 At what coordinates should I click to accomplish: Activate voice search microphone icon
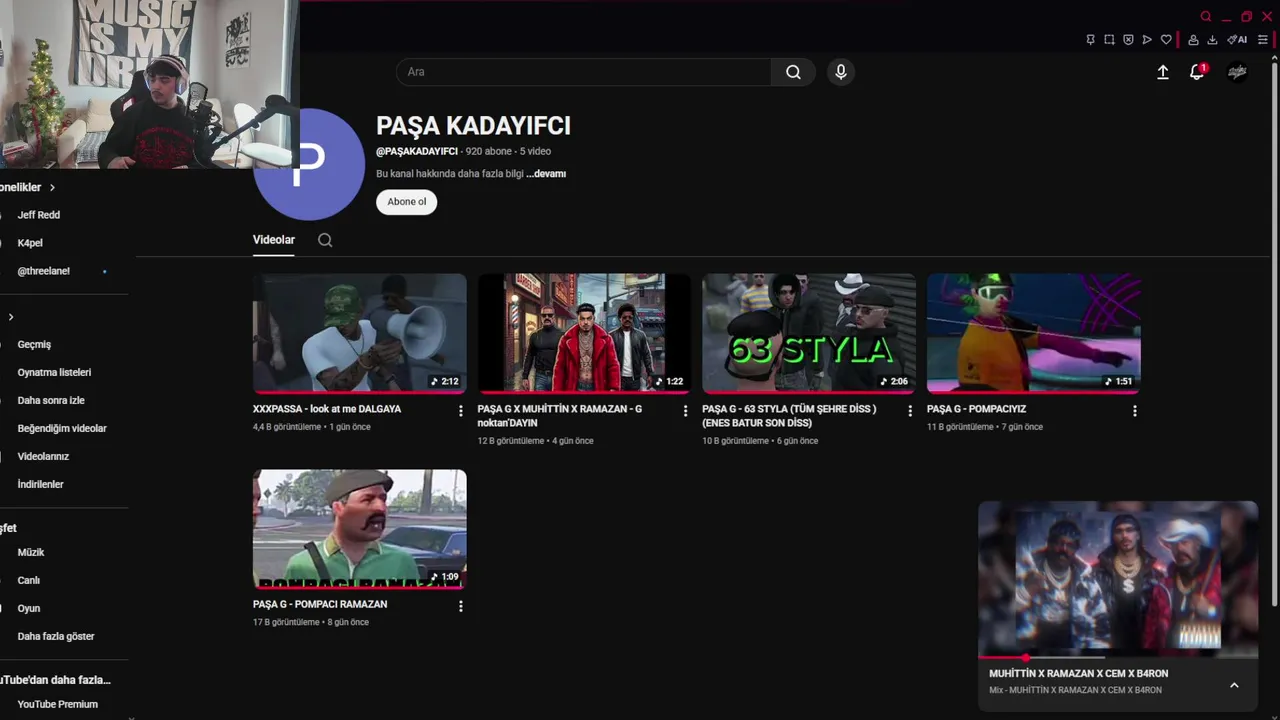click(841, 72)
